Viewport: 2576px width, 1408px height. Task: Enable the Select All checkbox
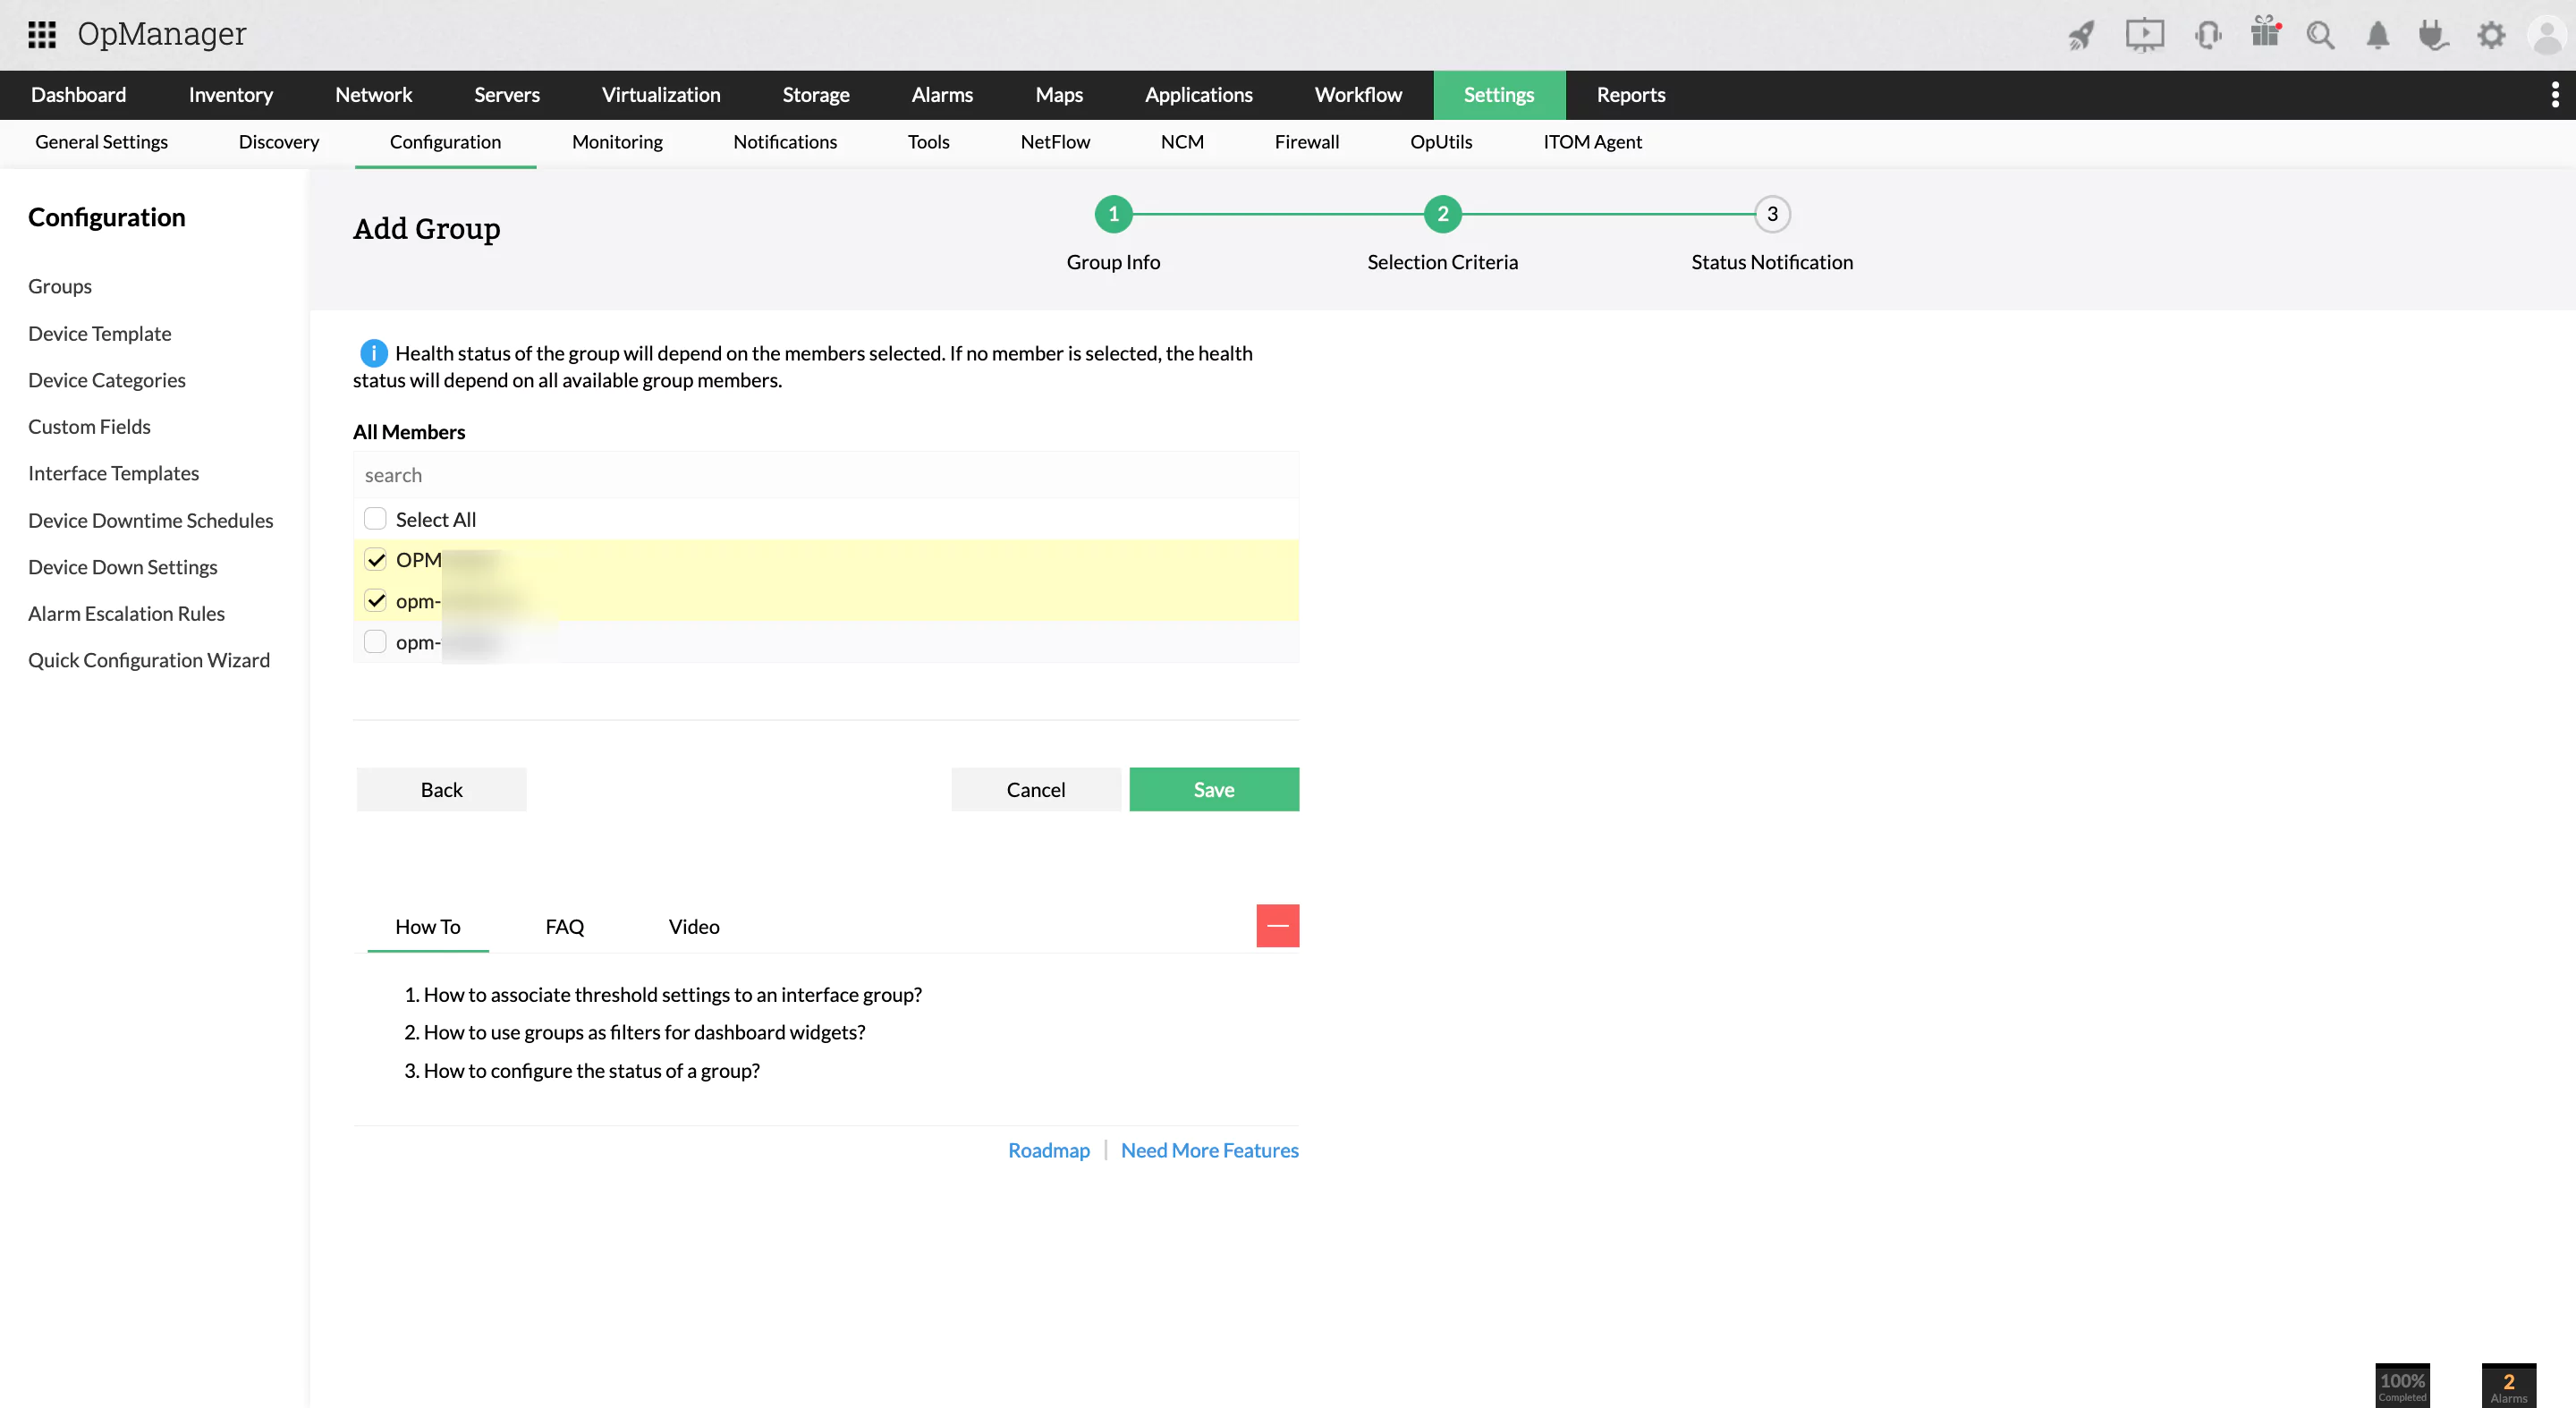tap(375, 518)
